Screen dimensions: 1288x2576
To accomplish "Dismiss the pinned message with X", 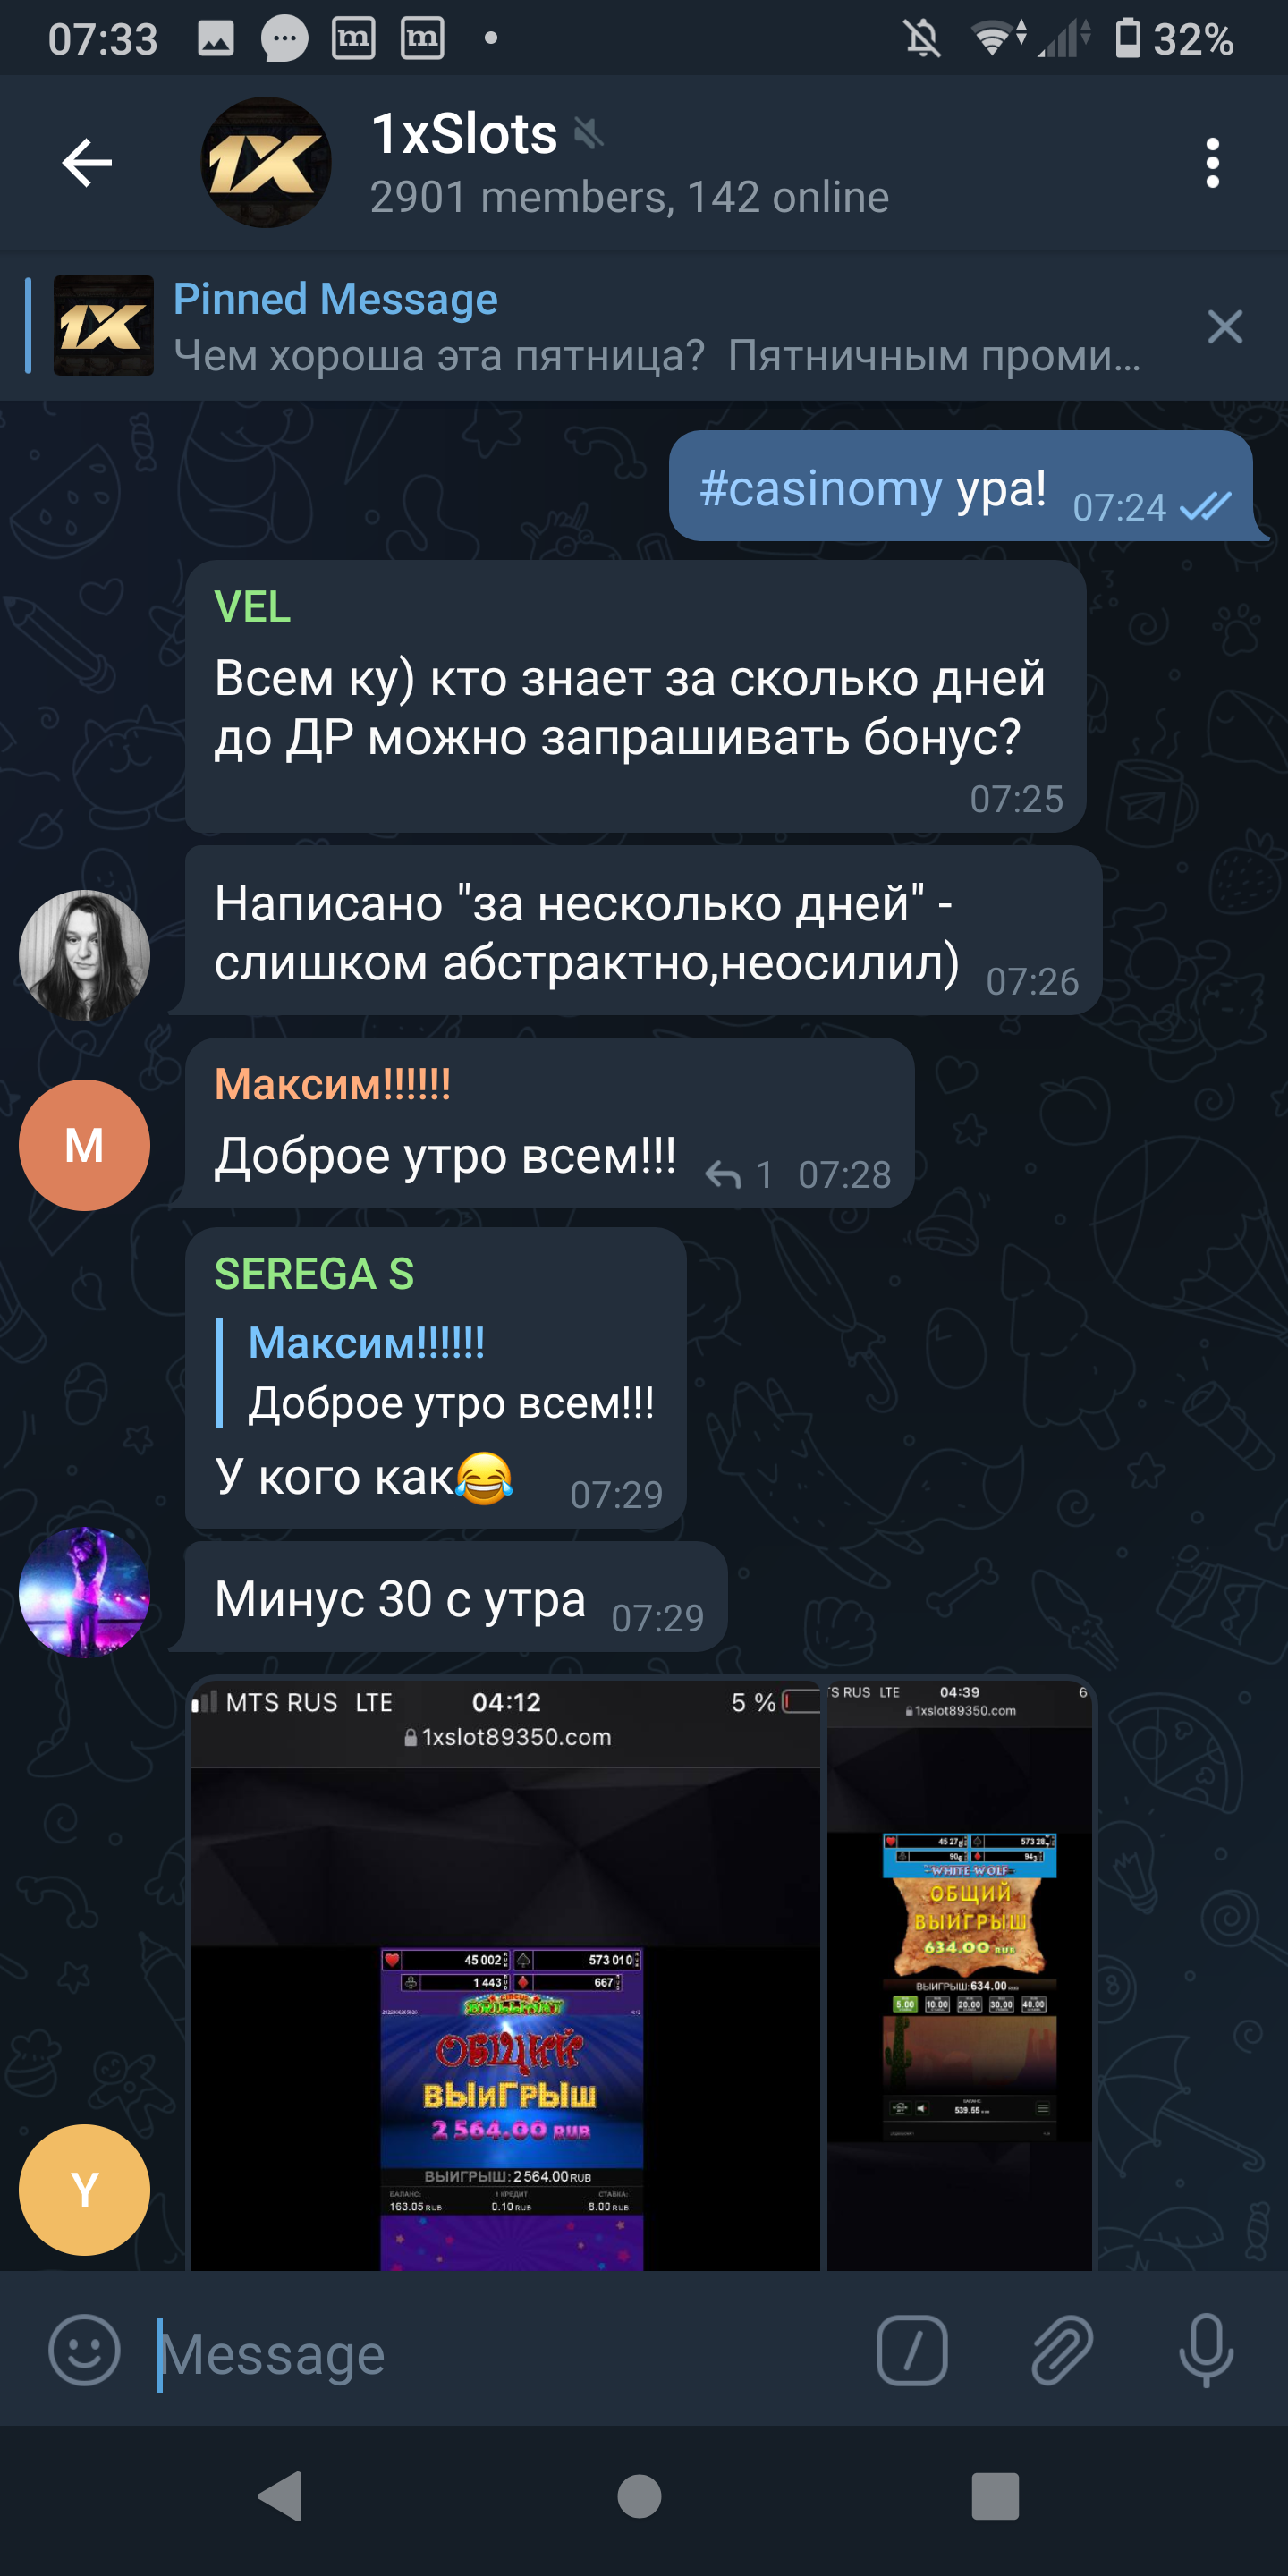I will pyautogui.click(x=1224, y=327).
